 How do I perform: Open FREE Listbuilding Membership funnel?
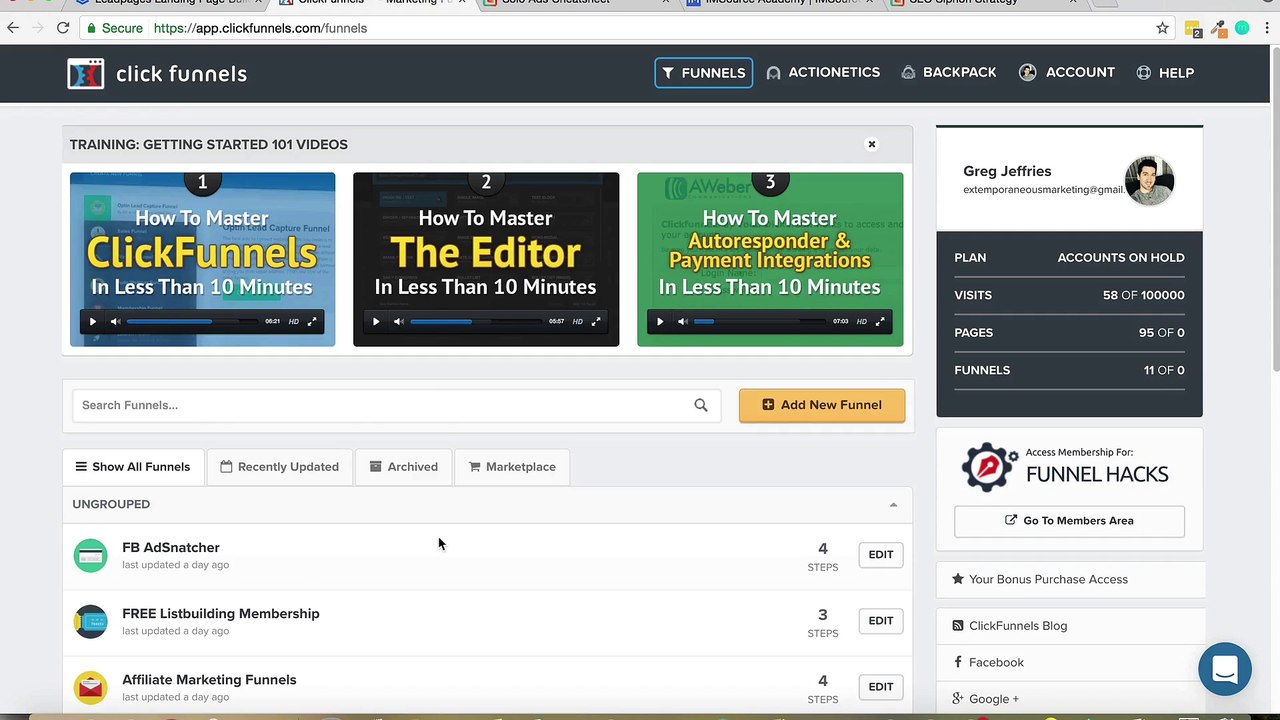click(x=221, y=613)
